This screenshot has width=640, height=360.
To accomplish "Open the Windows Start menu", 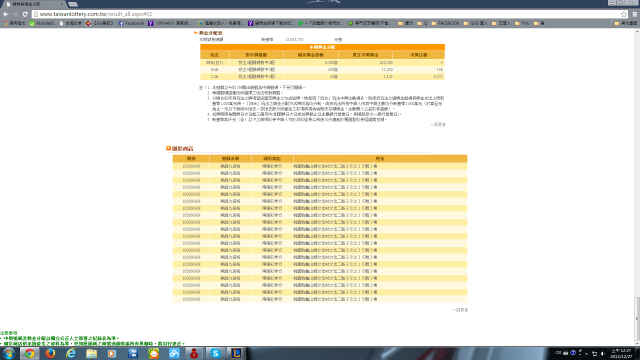I will tap(9, 353).
